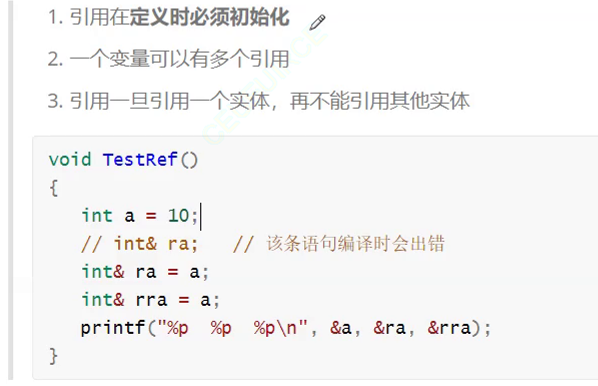Viewport: 598px width, 386px height.
Task: Click the void keyword in code
Action: 70,159
